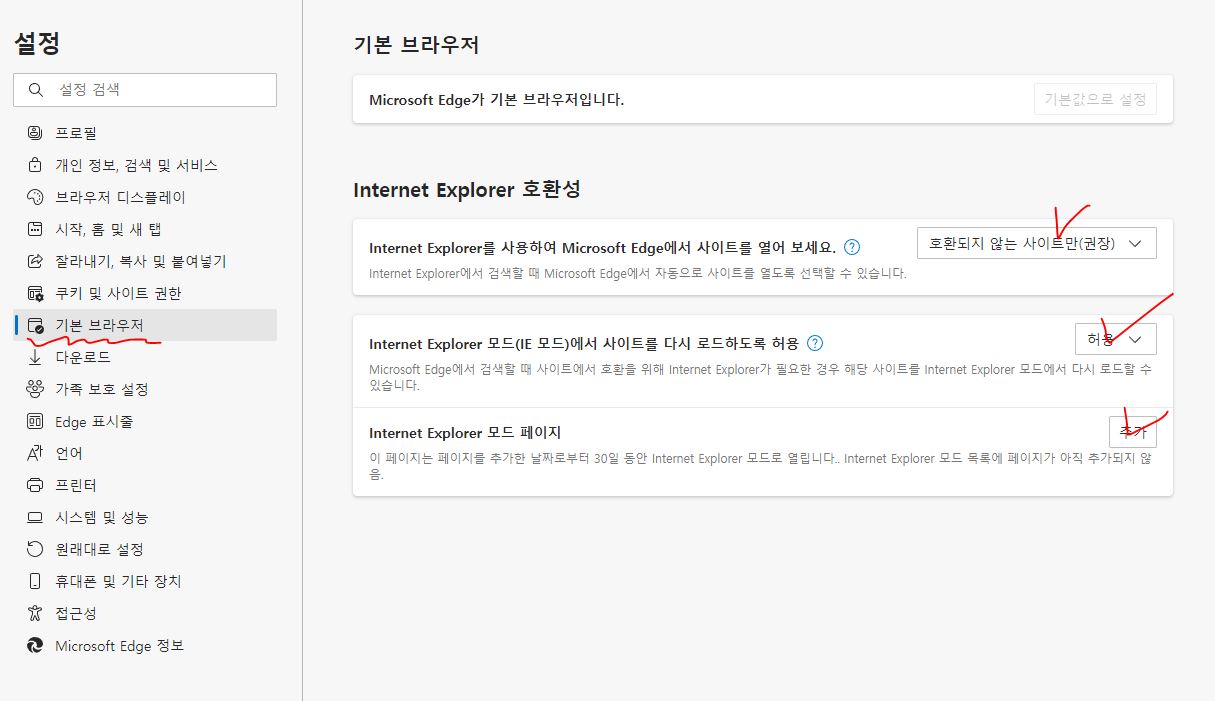Click the accessibility icon beside 접근성
This screenshot has width=1215, height=701.
(x=36, y=613)
